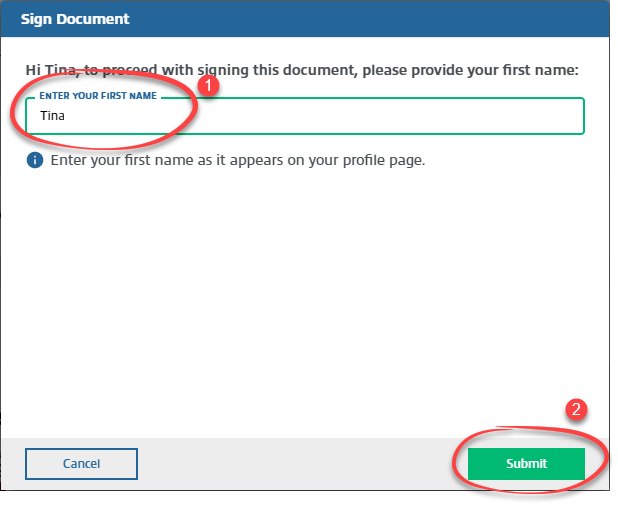Click the Cancel button
This screenshot has height=507, width=618.
pyautogui.click(x=81, y=464)
